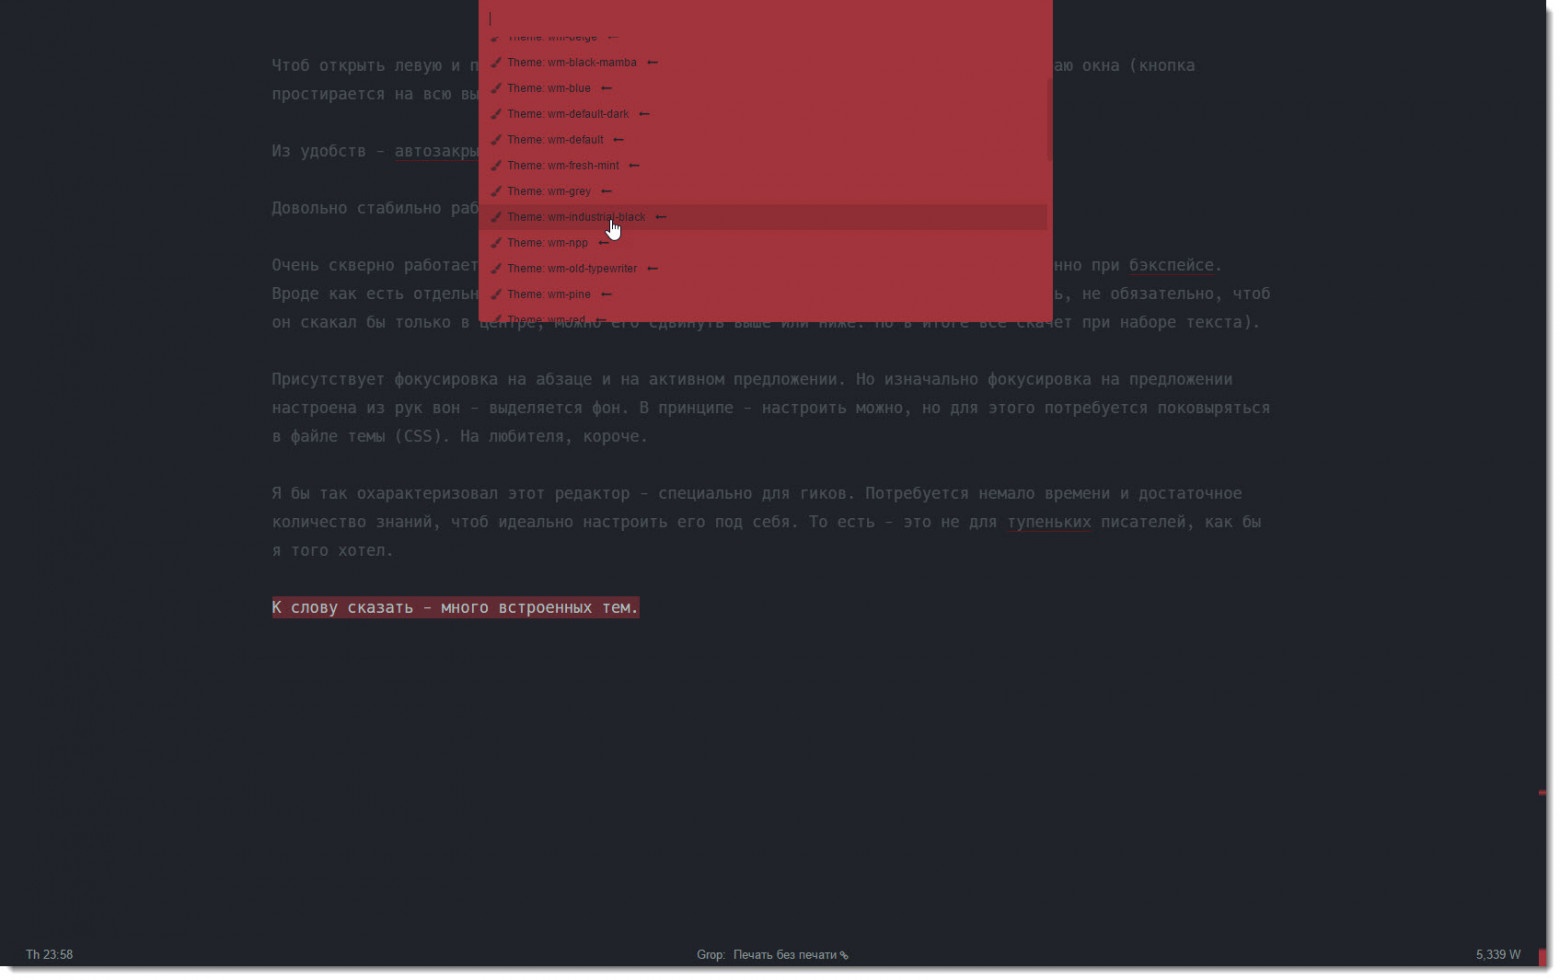This screenshot has height=980, width=1560.
Task: Pick the Theme: wm-grey label
Action: point(549,191)
